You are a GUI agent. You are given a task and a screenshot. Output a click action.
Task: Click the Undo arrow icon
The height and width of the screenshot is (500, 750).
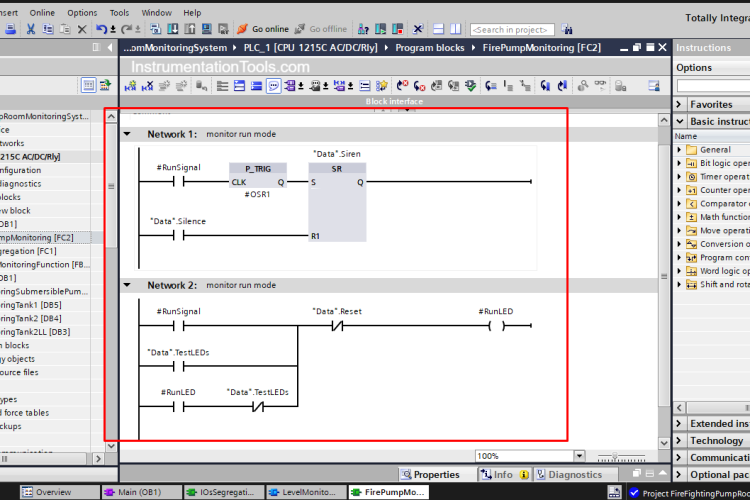[x=101, y=29]
